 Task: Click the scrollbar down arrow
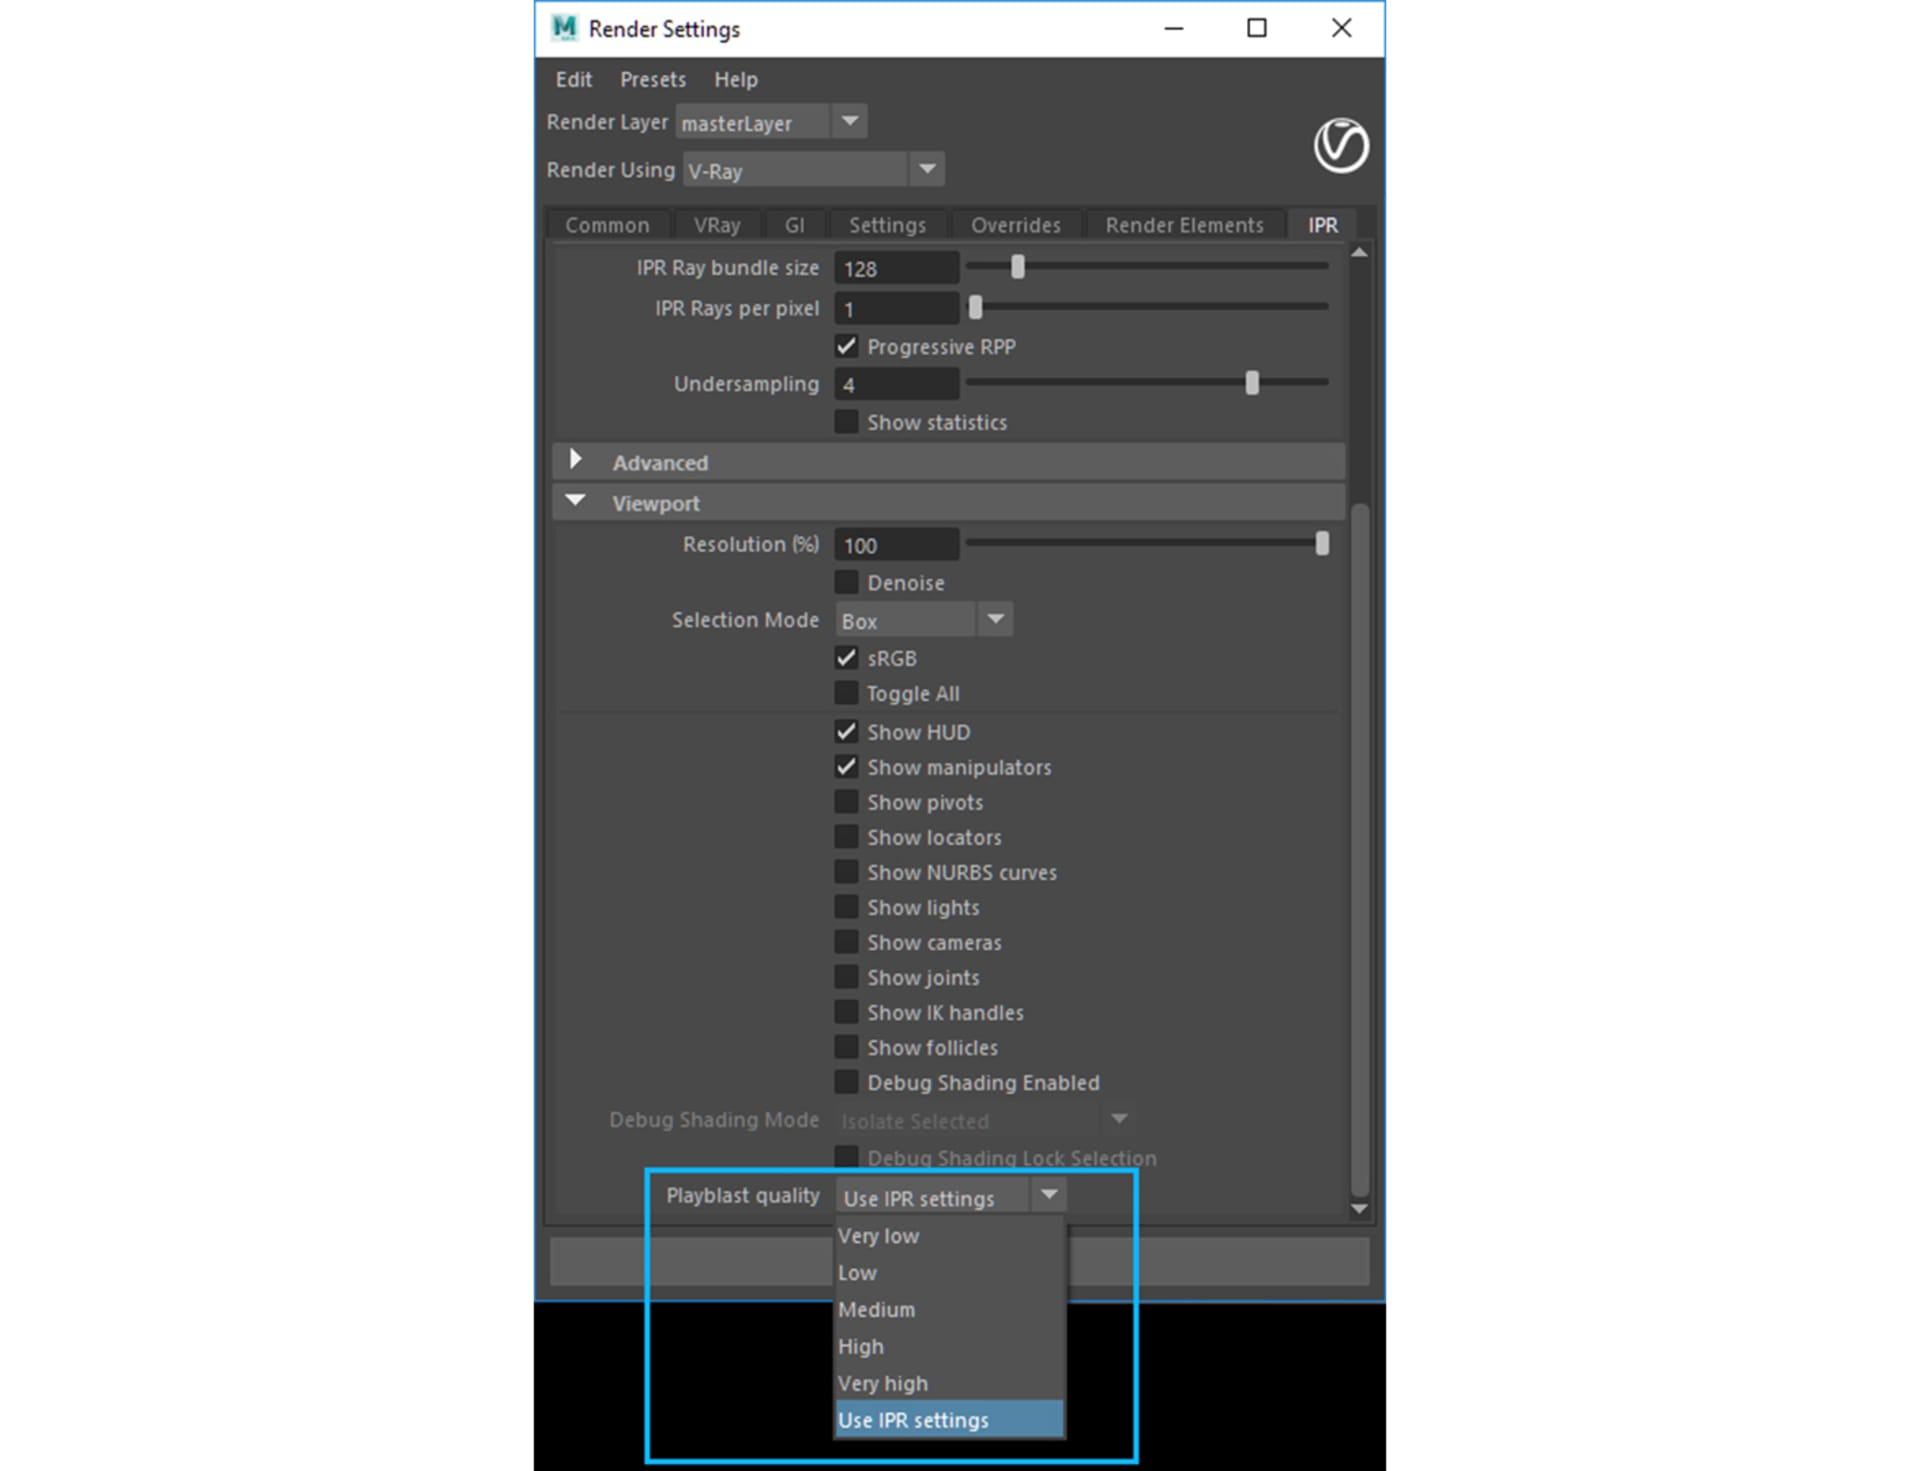(x=1359, y=1209)
